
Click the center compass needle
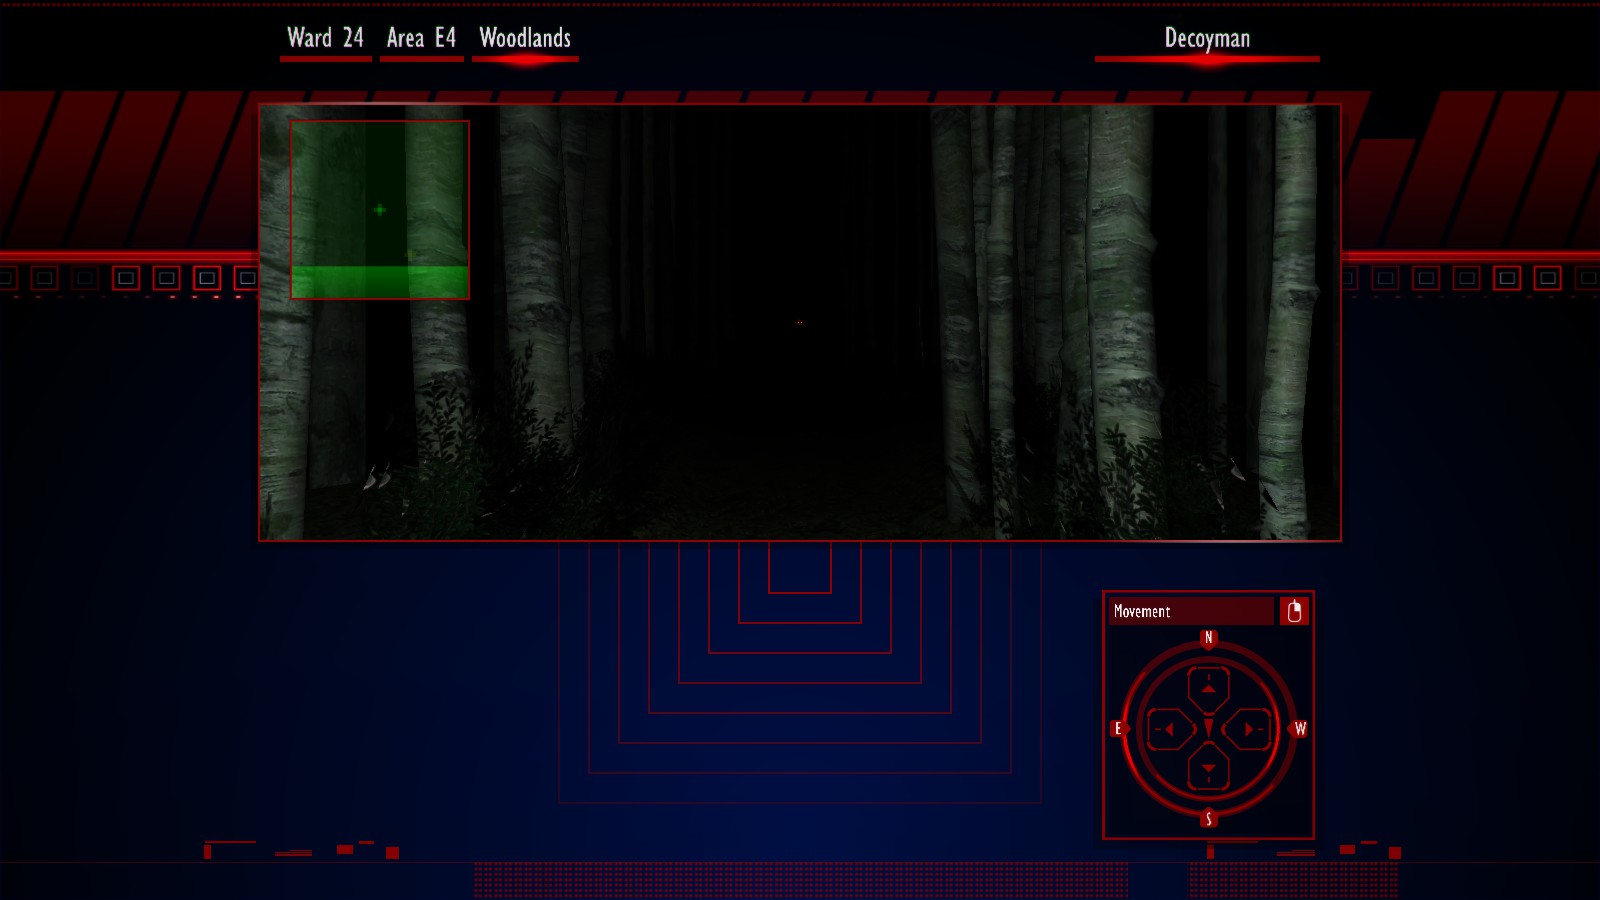(x=1208, y=728)
